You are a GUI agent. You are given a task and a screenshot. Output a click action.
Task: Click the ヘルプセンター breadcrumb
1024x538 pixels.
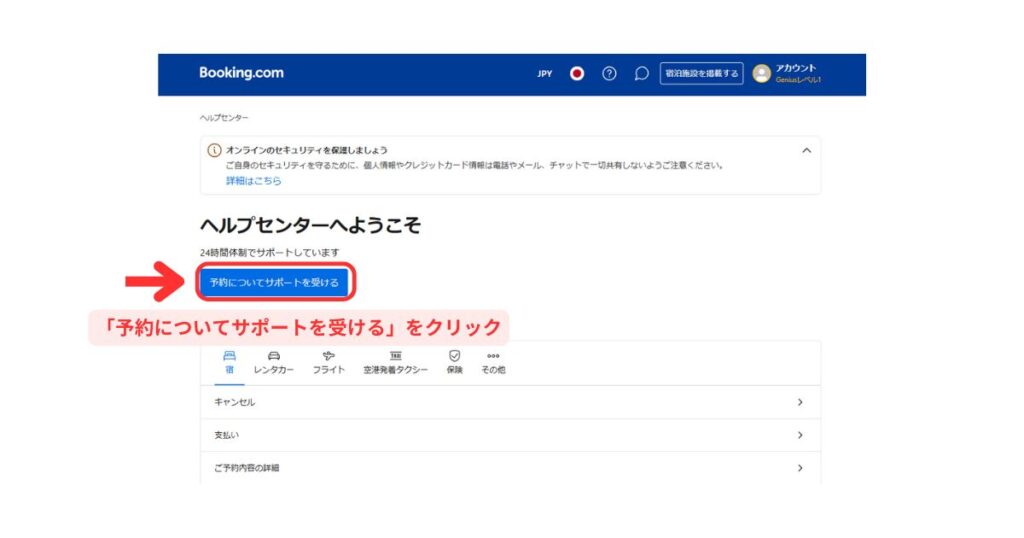point(224,118)
